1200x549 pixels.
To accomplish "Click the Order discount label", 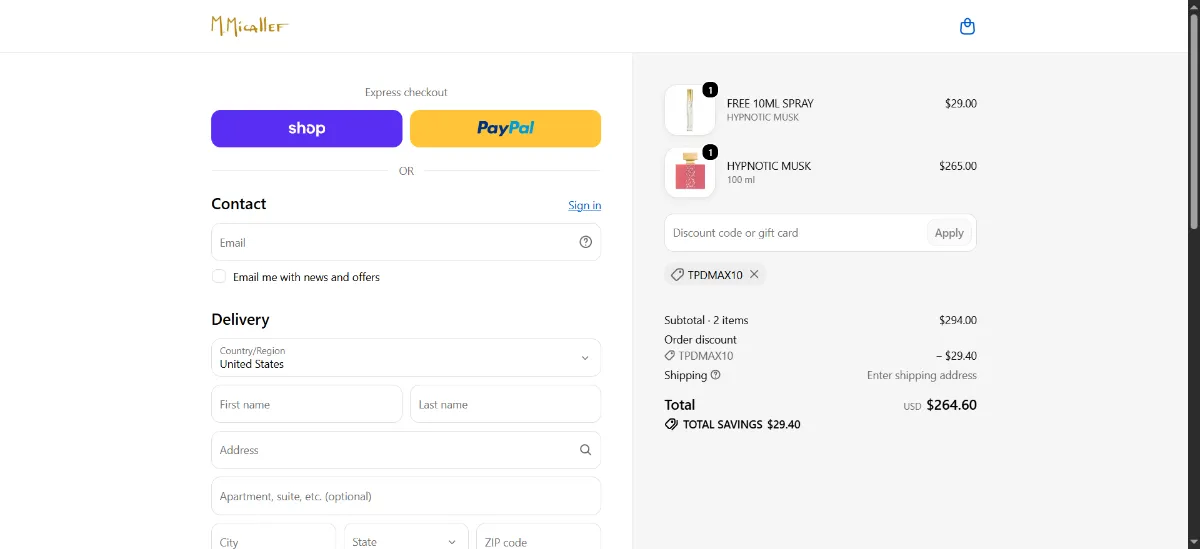I will [700, 340].
